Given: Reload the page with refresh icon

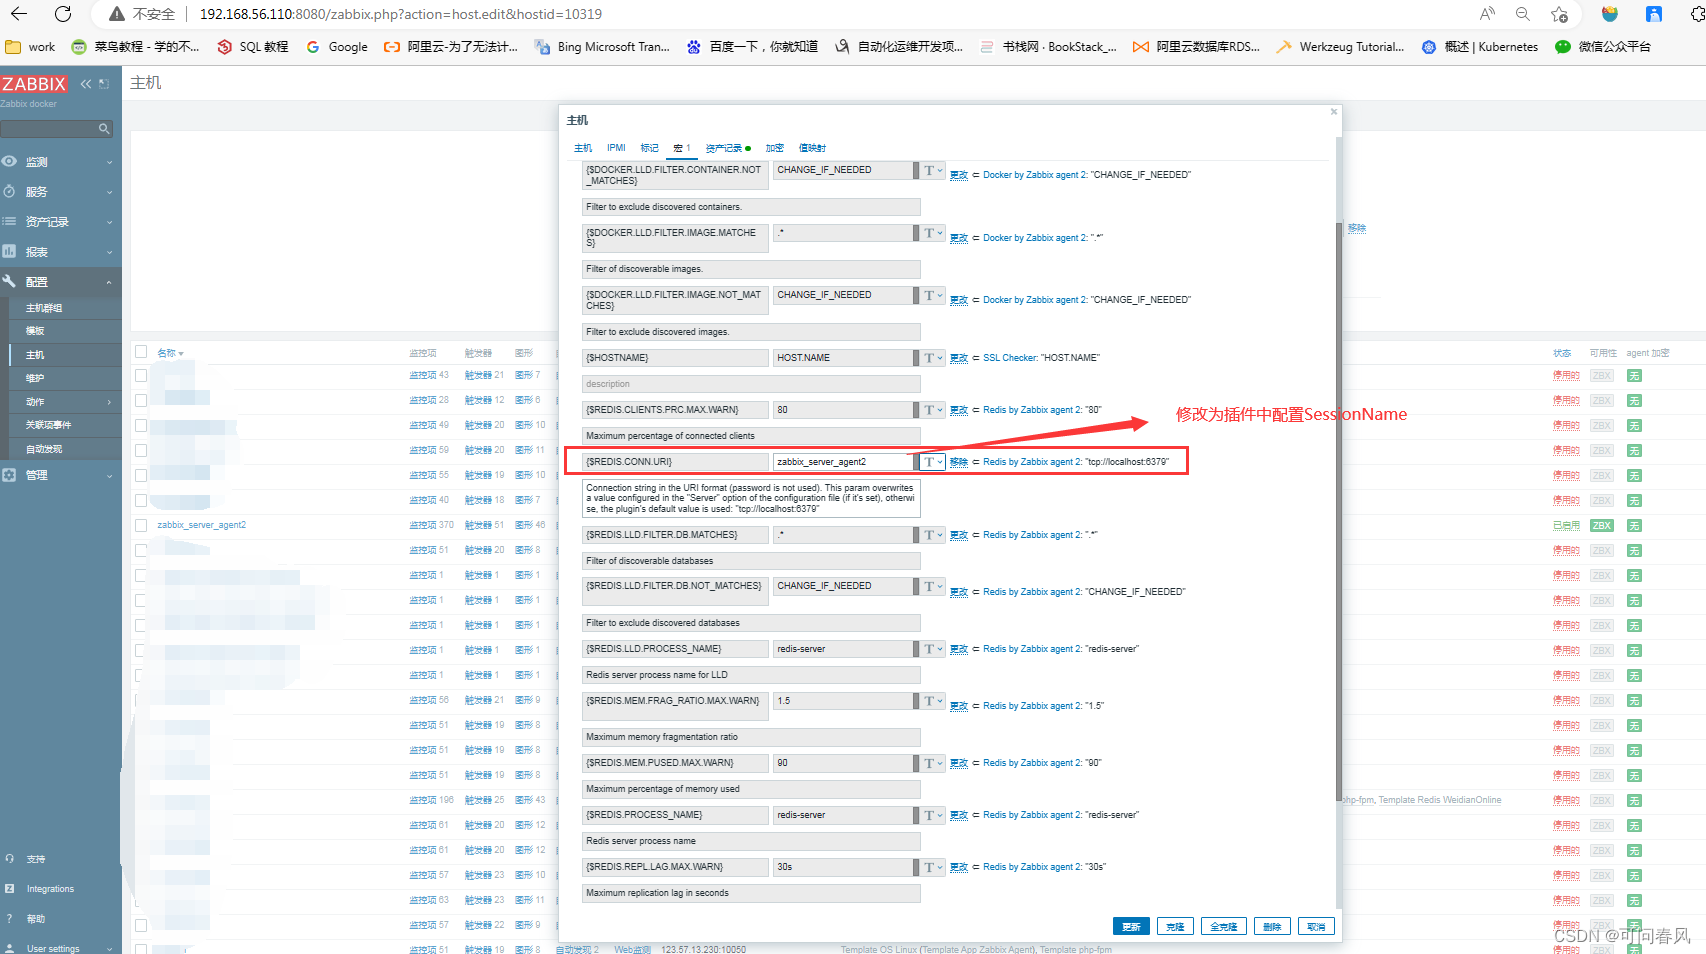Looking at the screenshot, I should 63,14.
